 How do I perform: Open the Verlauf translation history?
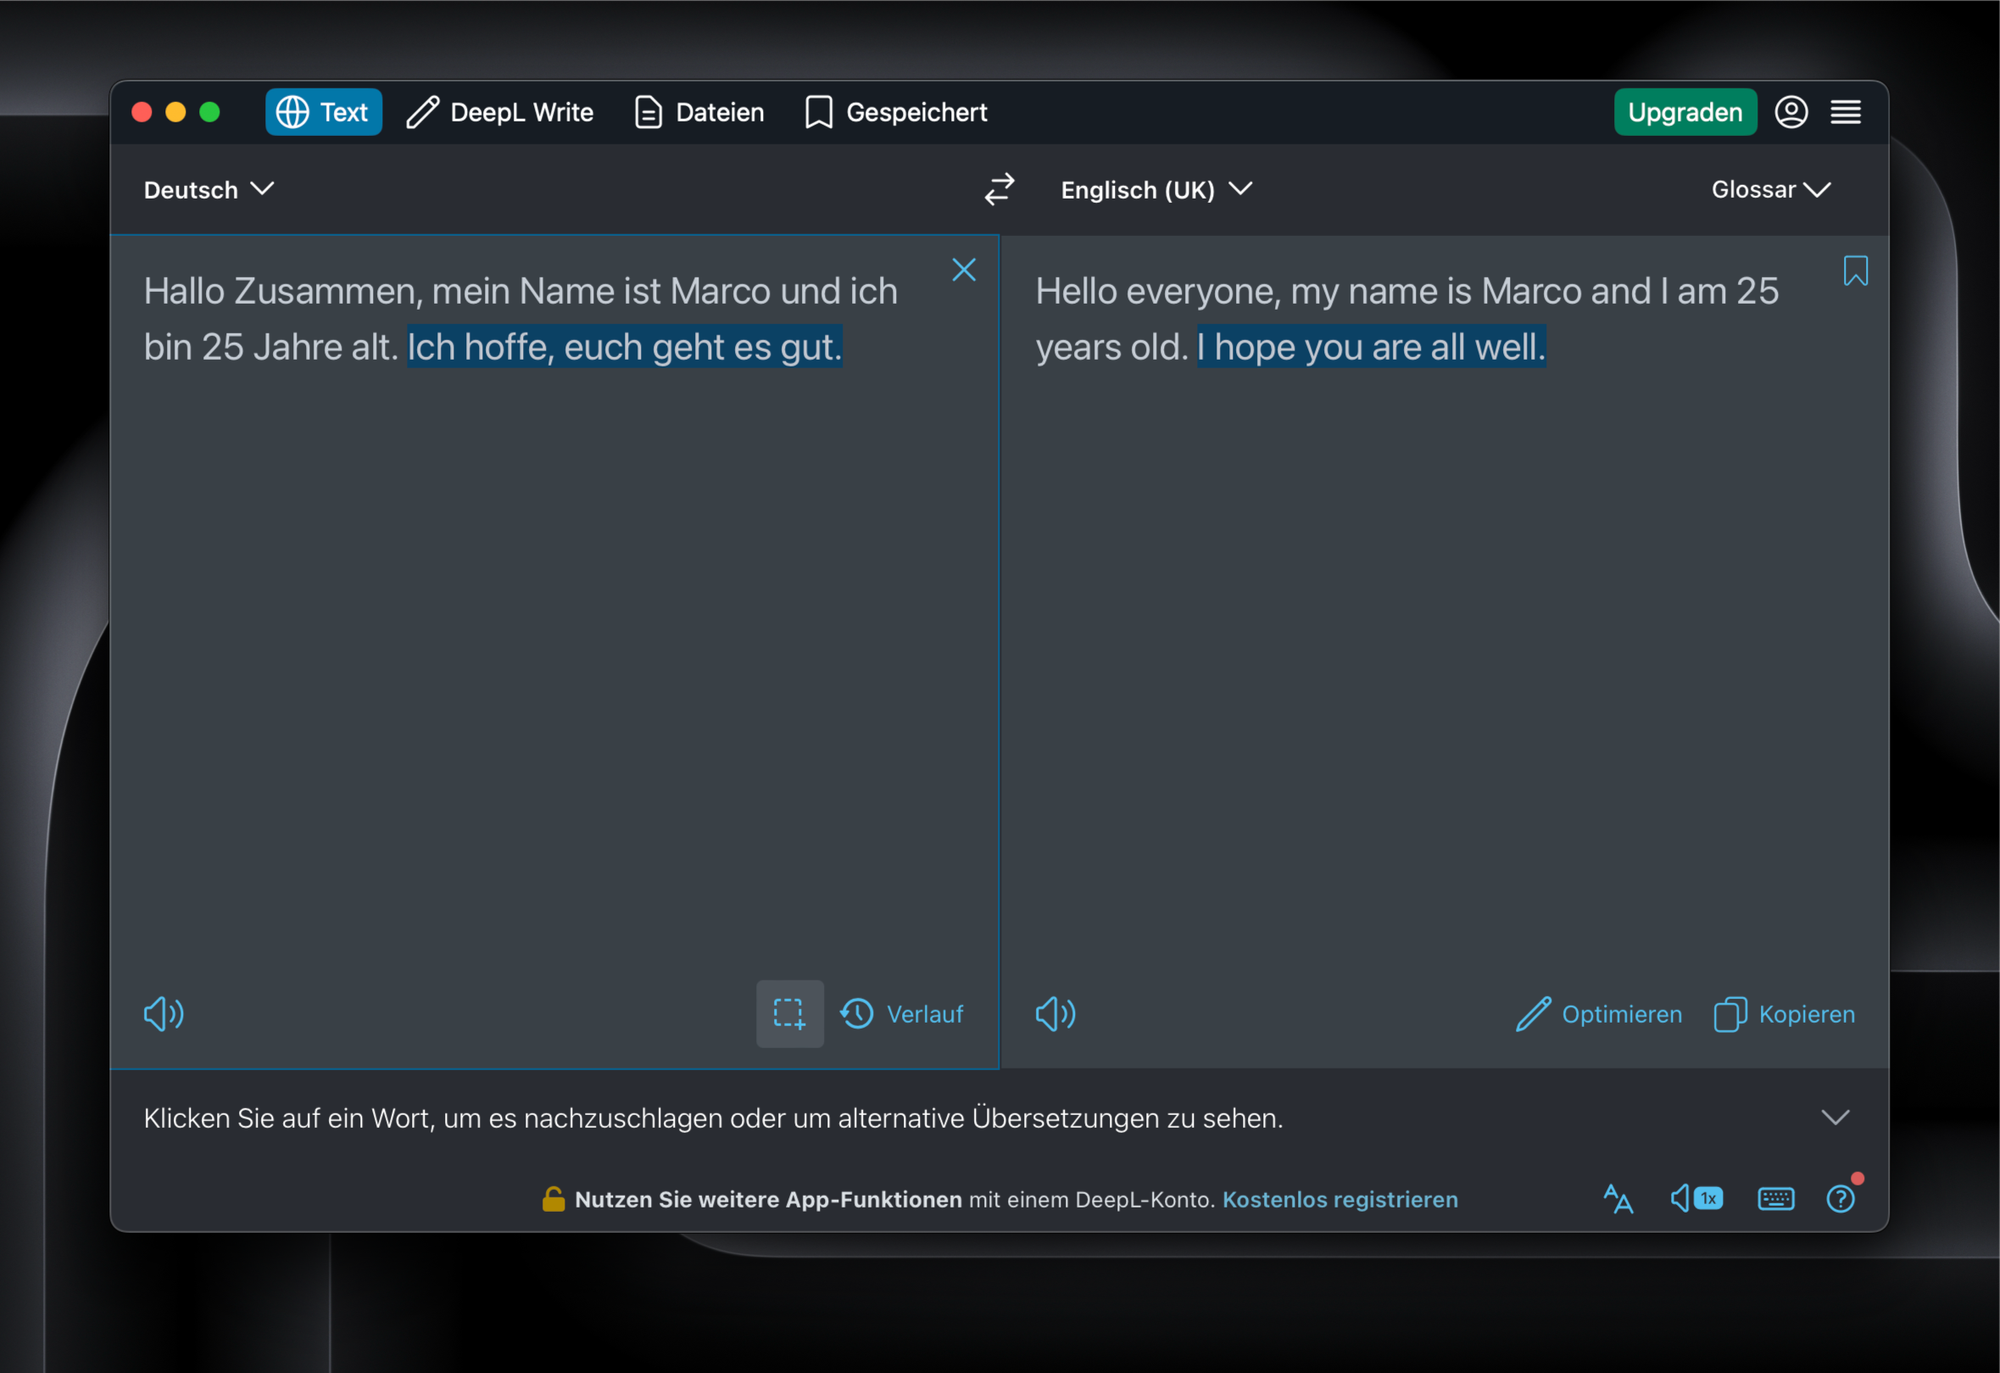point(901,1014)
